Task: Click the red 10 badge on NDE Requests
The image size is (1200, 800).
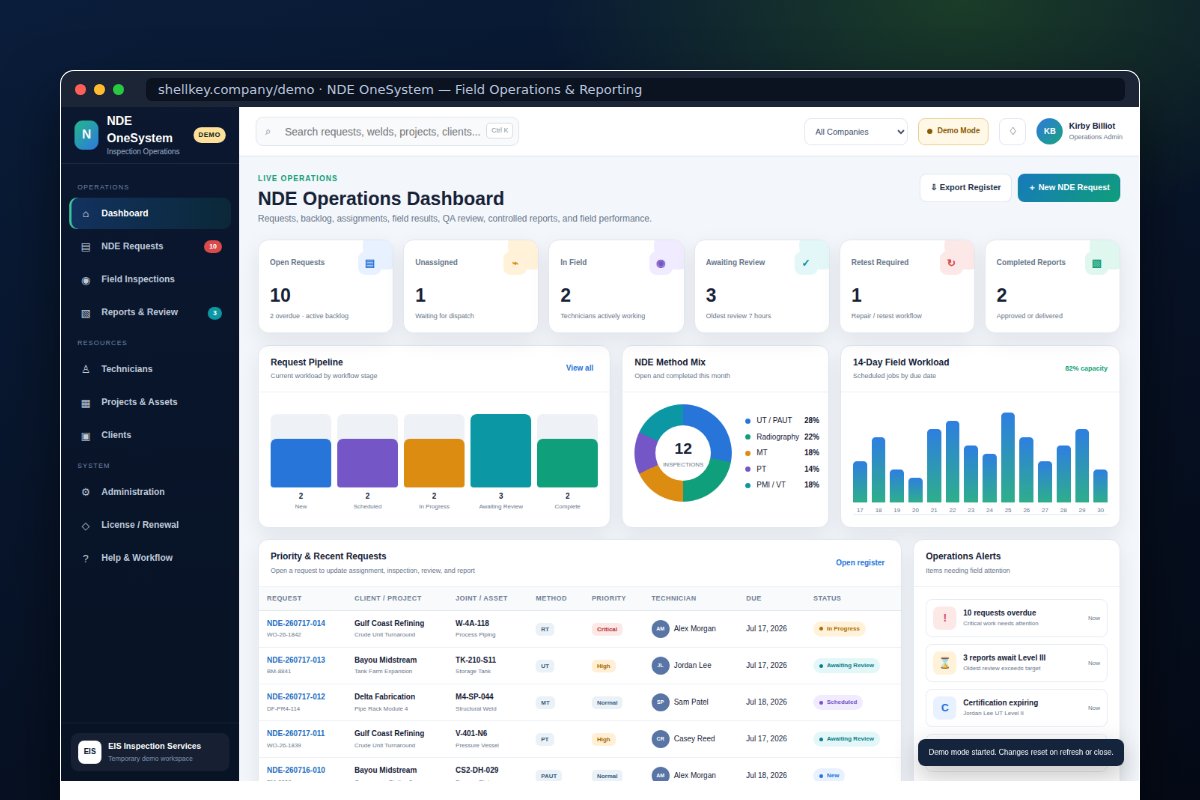Action: (x=213, y=246)
